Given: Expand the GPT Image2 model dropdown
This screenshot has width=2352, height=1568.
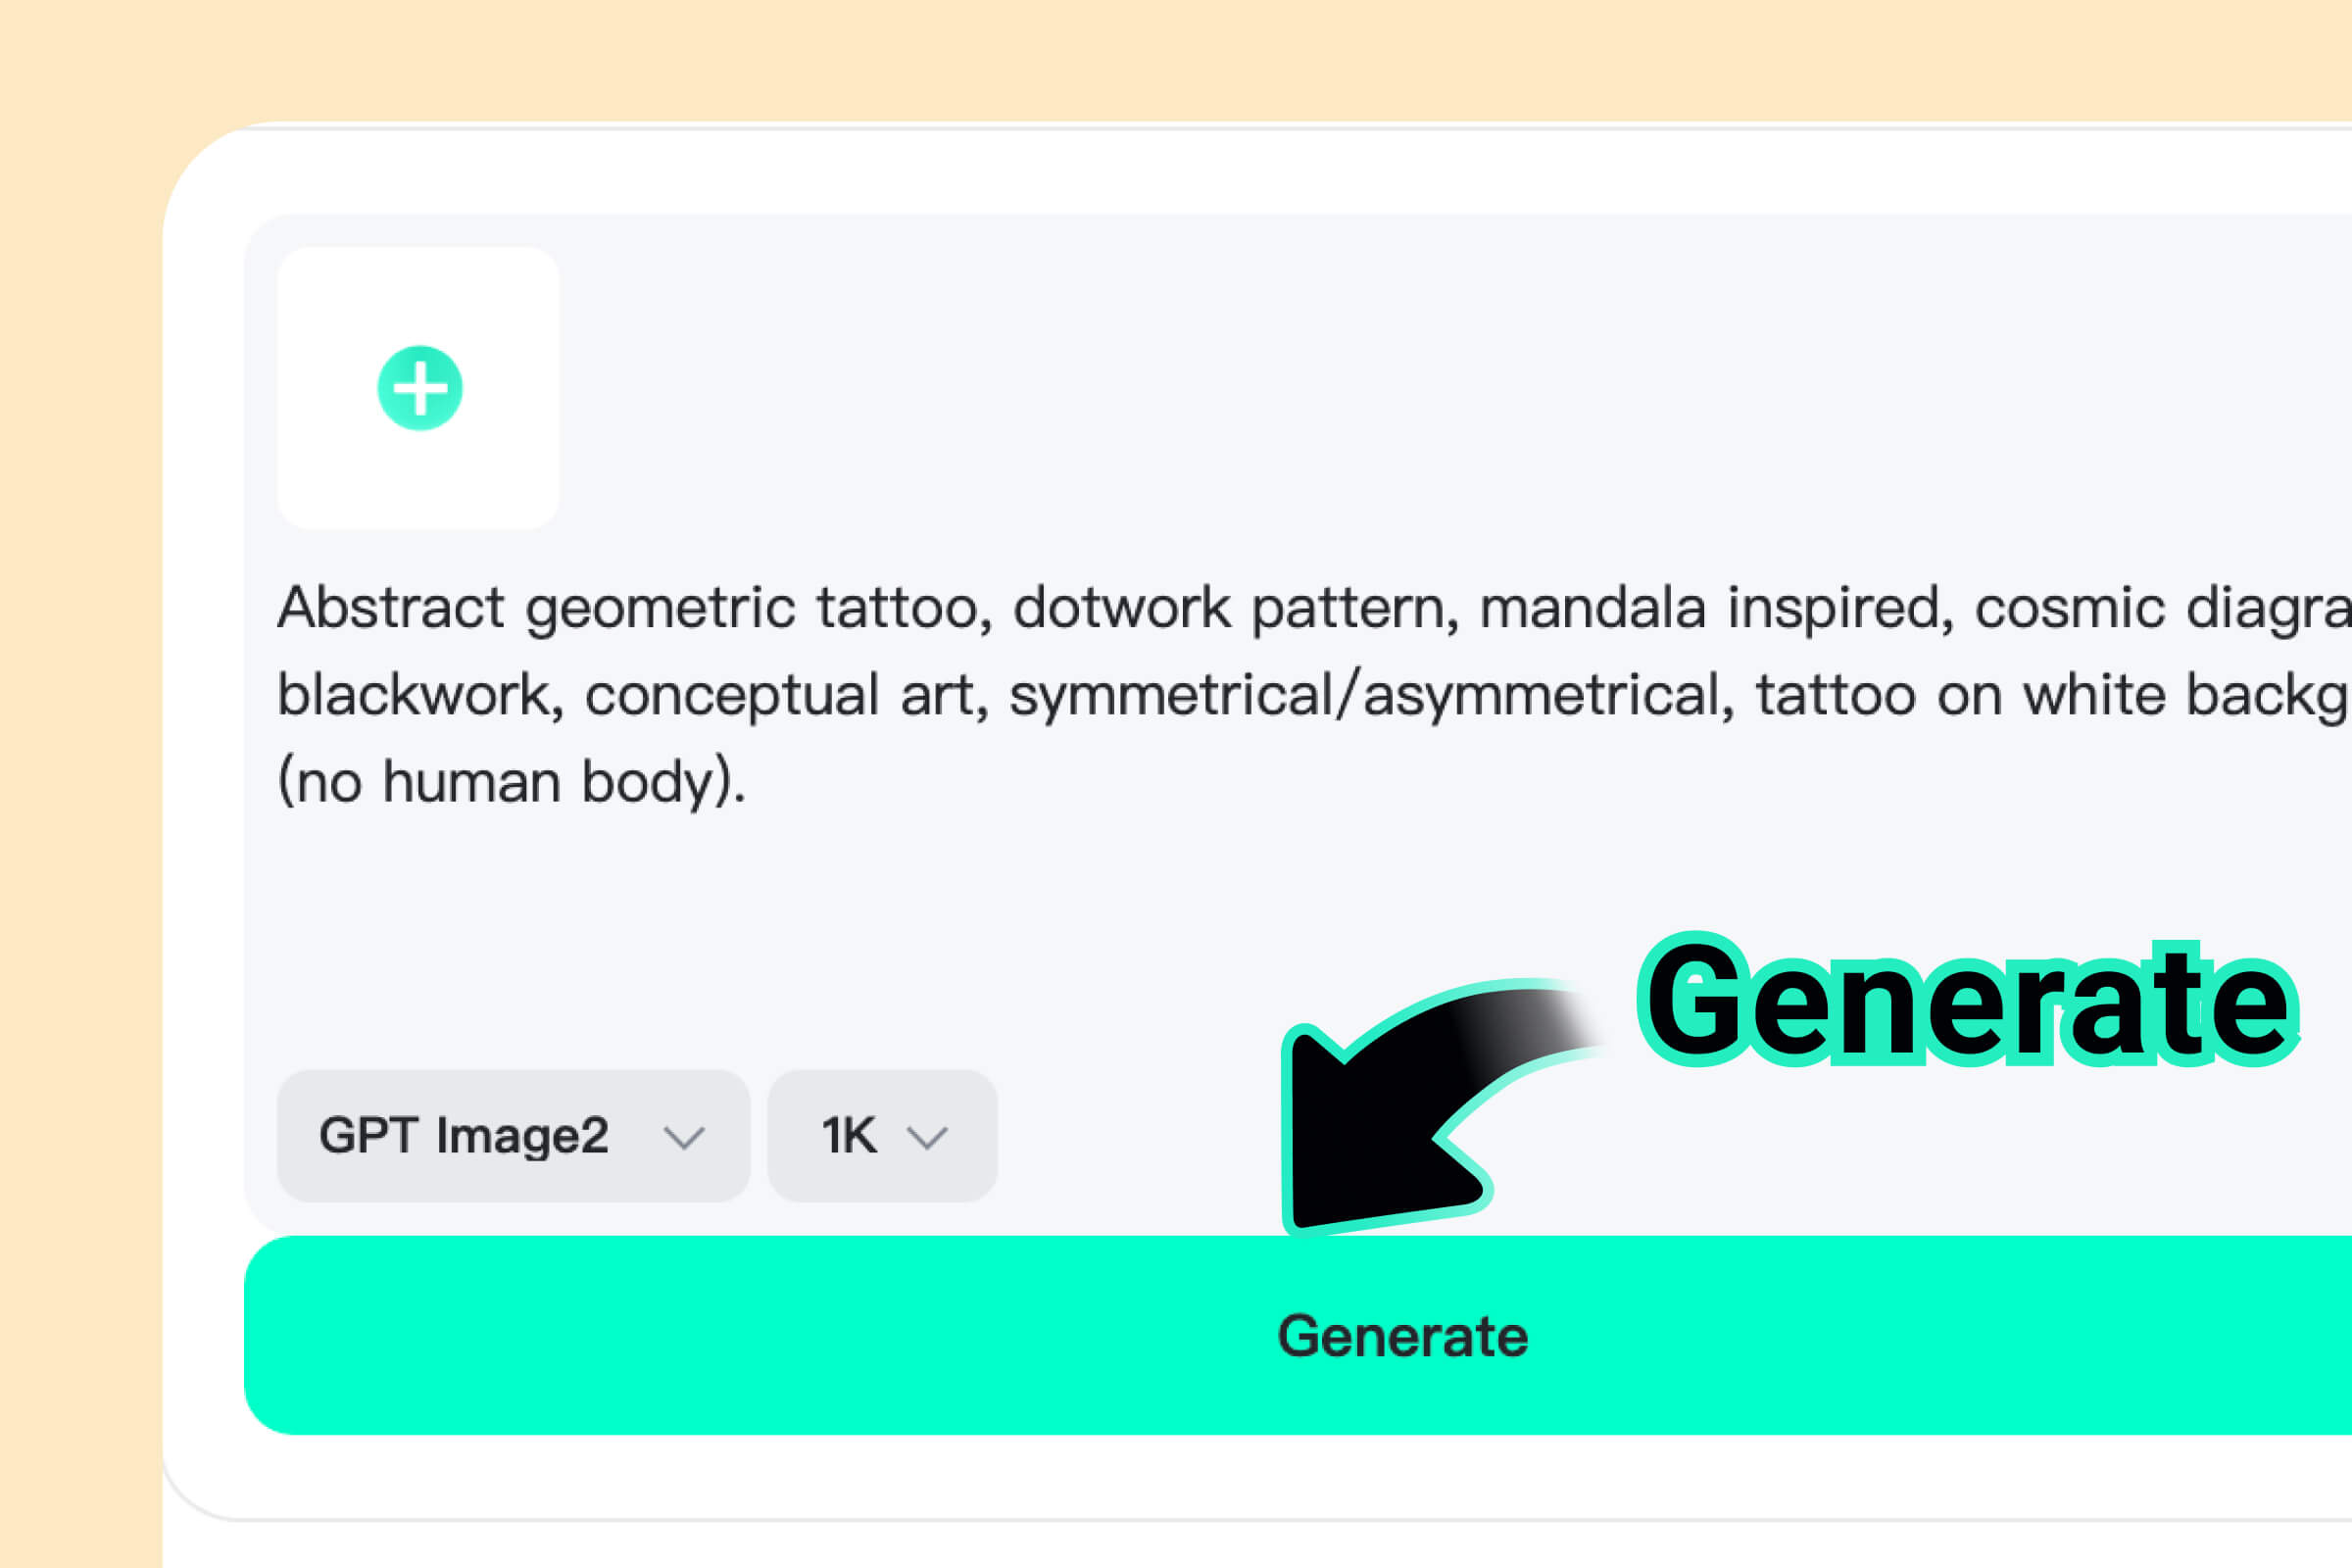Looking at the screenshot, I should (x=513, y=1136).
